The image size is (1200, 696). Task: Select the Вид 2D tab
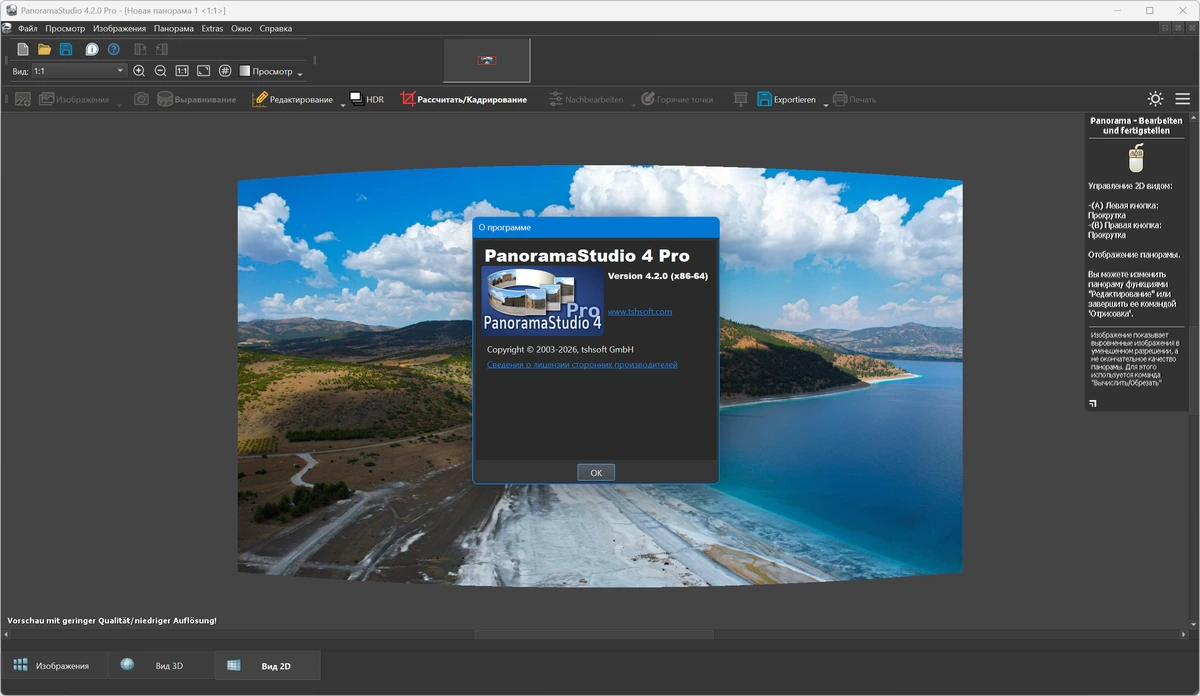[267, 665]
